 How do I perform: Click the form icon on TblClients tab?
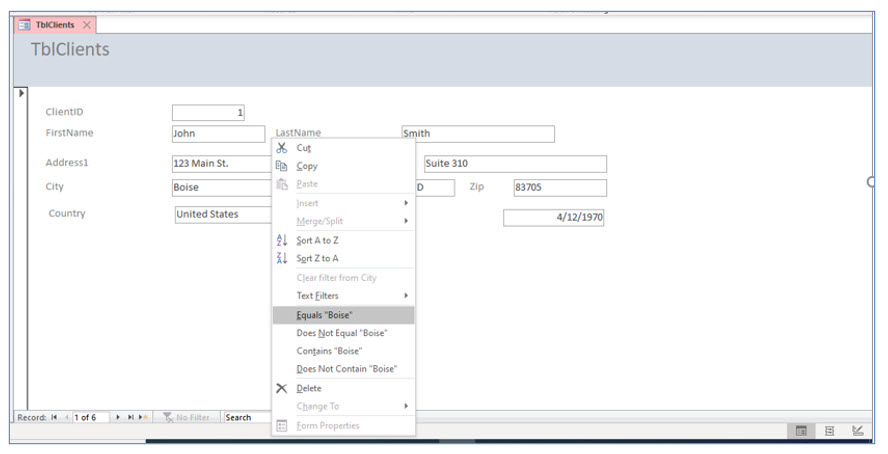coord(24,25)
